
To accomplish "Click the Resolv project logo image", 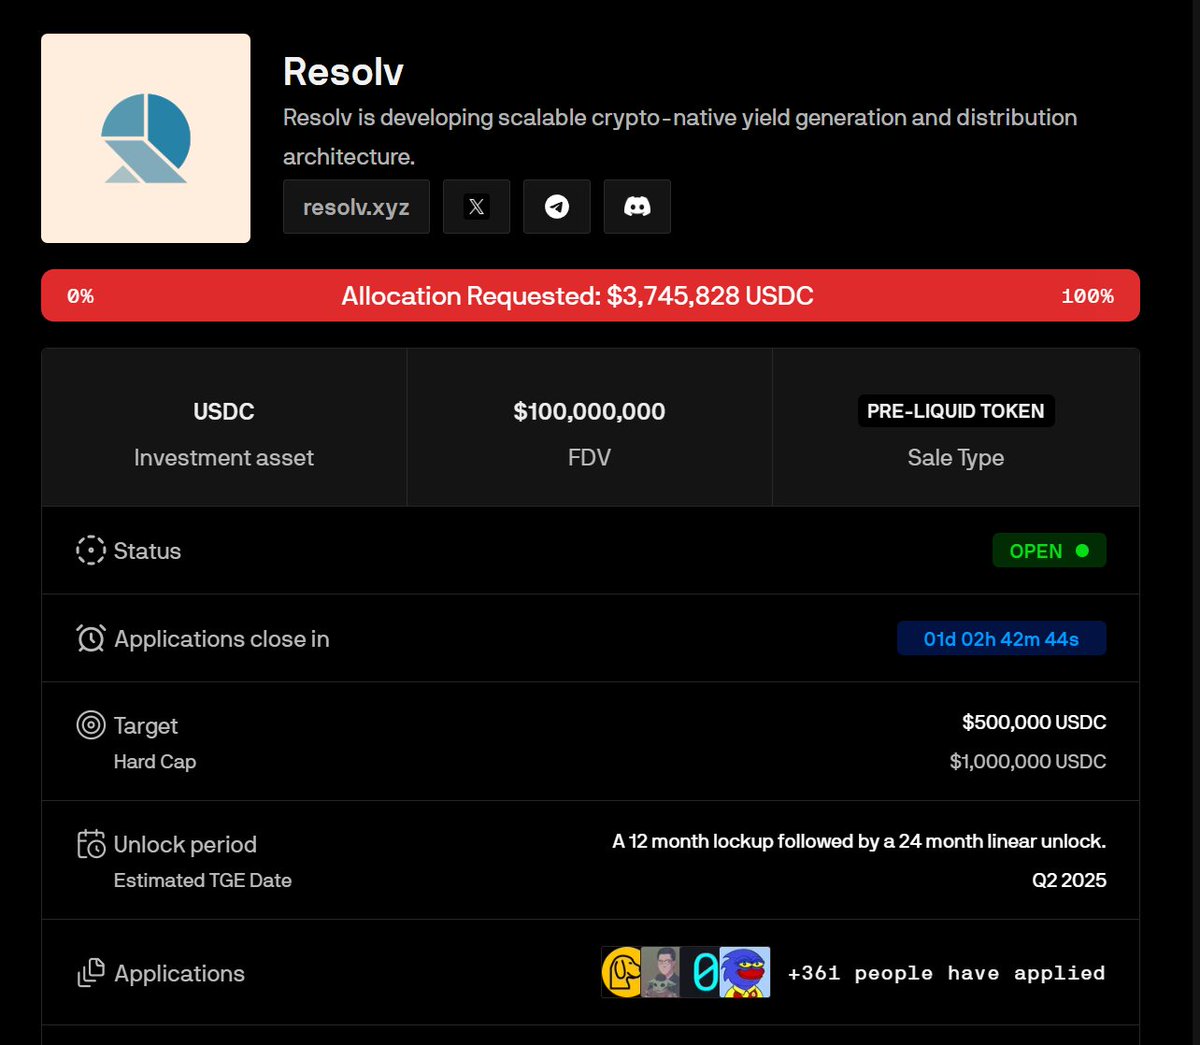I will point(146,138).
